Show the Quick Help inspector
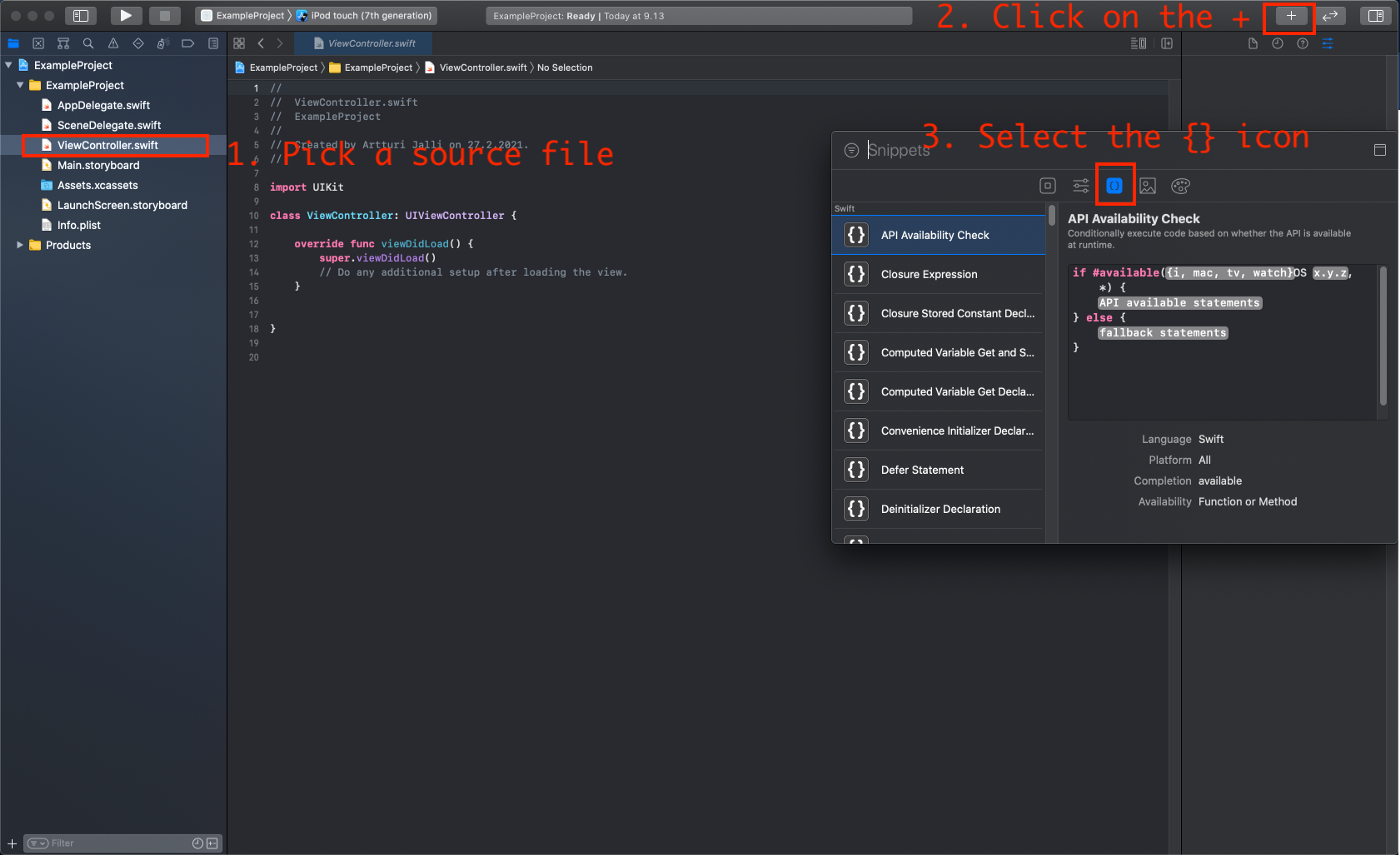Viewport: 1400px width, 855px height. click(x=1302, y=43)
